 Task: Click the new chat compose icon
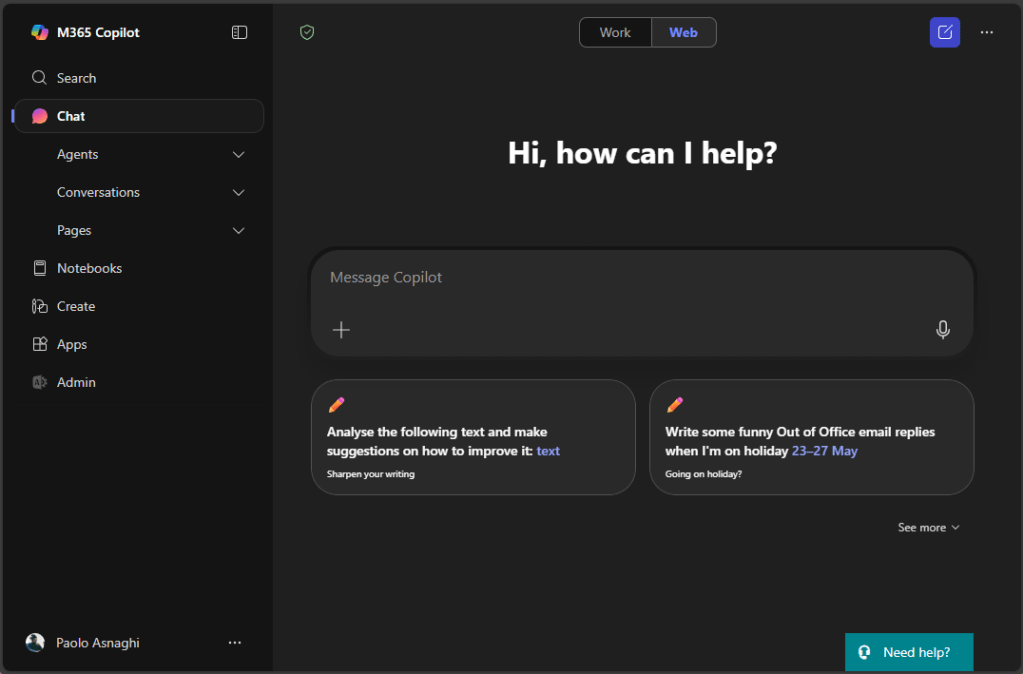coord(944,32)
